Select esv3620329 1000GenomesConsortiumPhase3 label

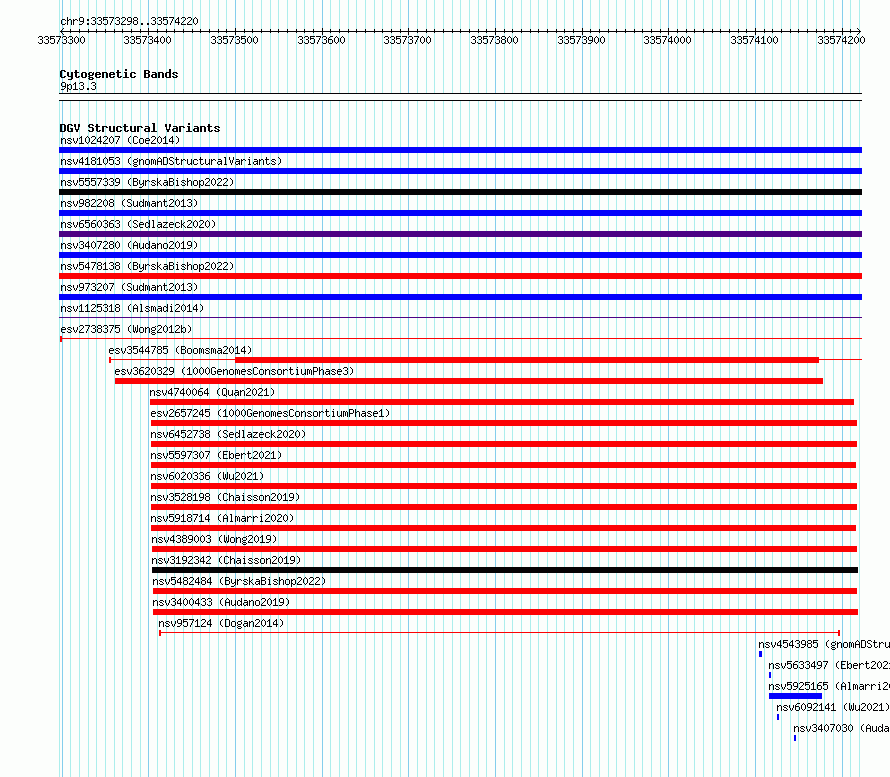[234, 371]
